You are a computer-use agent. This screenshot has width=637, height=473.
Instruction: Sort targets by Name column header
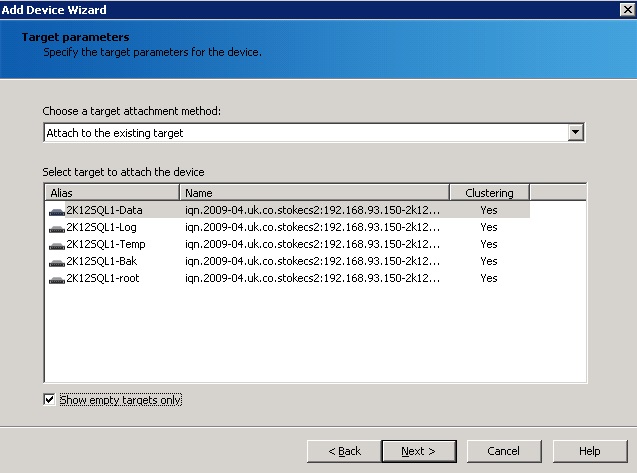314,193
